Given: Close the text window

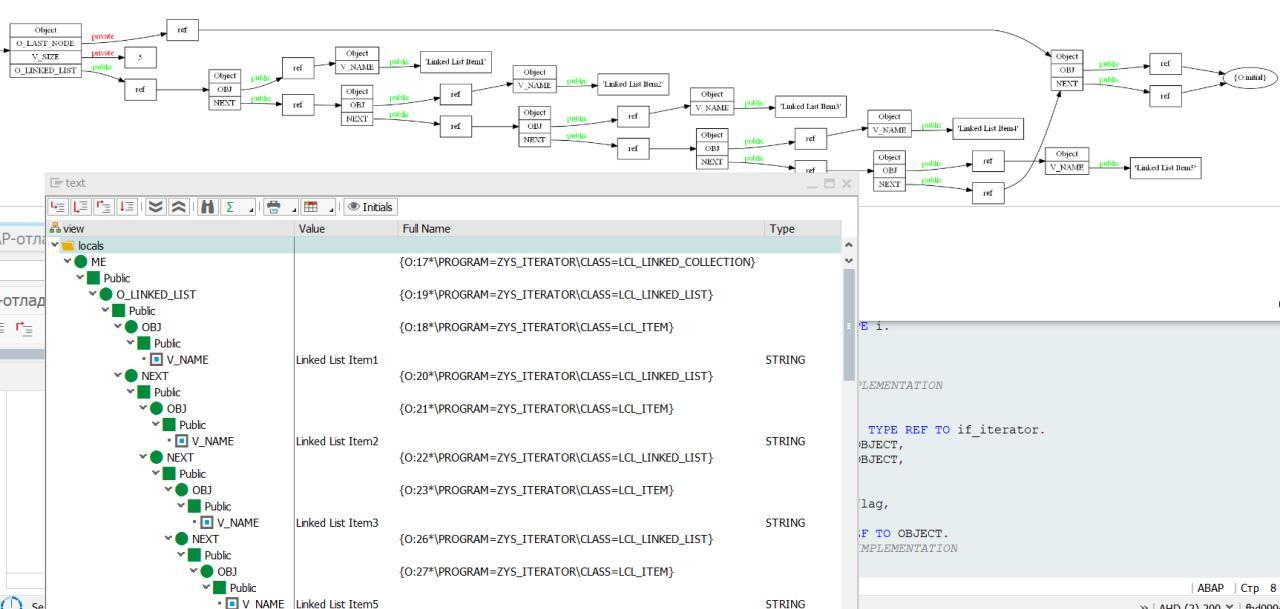Looking at the screenshot, I should pyautogui.click(x=846, y=184).
